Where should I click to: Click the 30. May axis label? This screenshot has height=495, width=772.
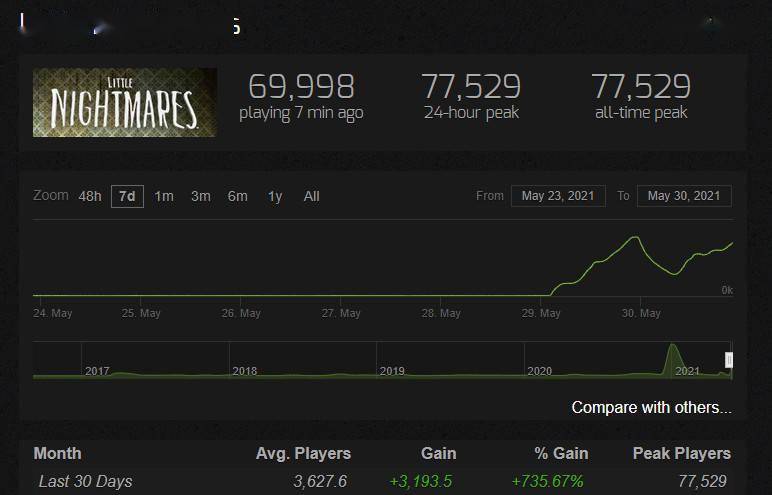click(x=641, y=313)
